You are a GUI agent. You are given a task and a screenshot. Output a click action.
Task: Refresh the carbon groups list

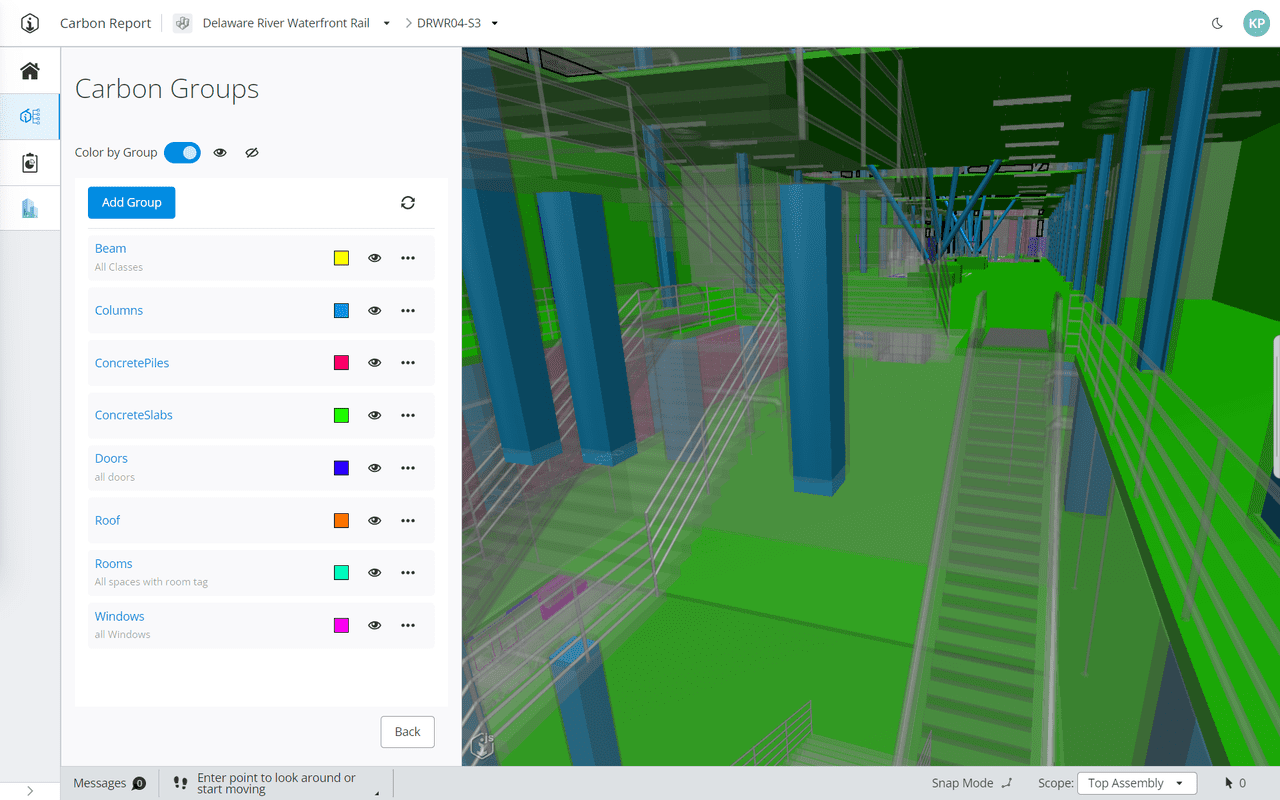tap(408, 202)
